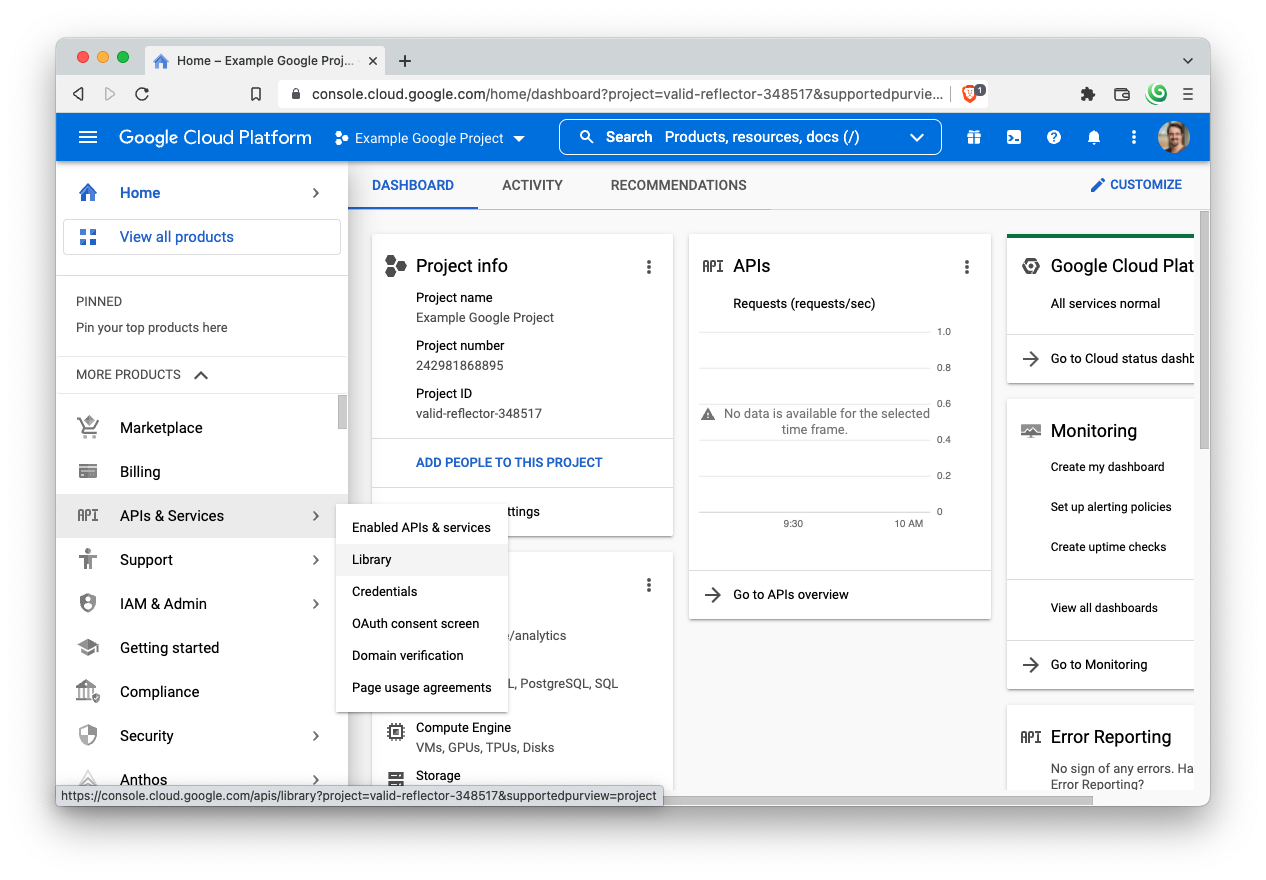Open notifications bell icon
The width and height of the screenshot is (1266, 880).
(1094, 137)
